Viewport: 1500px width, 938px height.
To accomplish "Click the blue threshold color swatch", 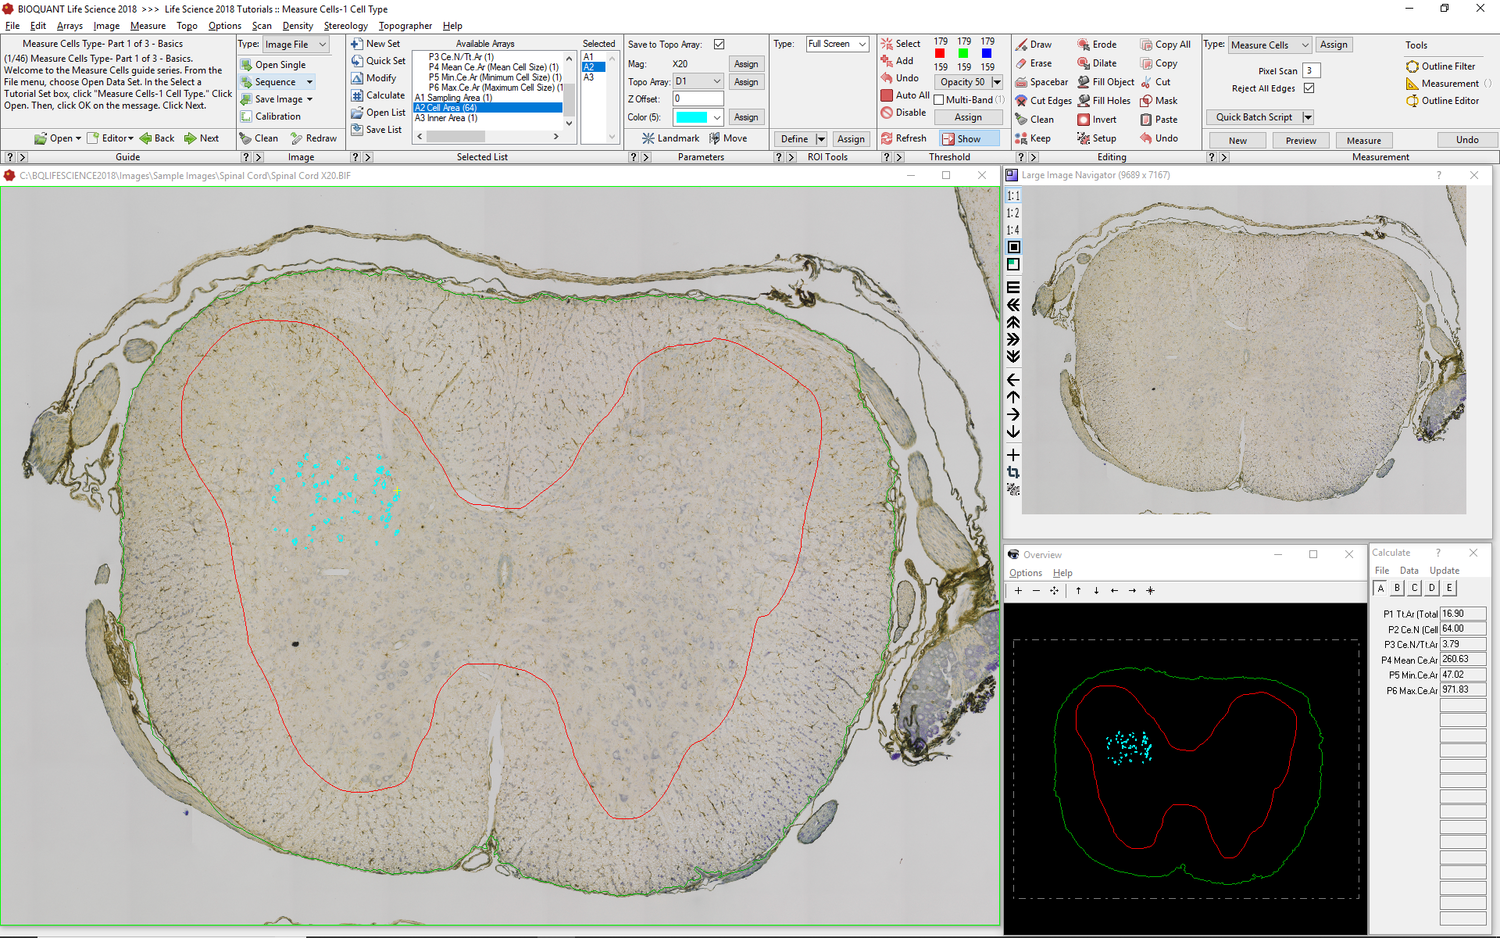I will [986, 54].
